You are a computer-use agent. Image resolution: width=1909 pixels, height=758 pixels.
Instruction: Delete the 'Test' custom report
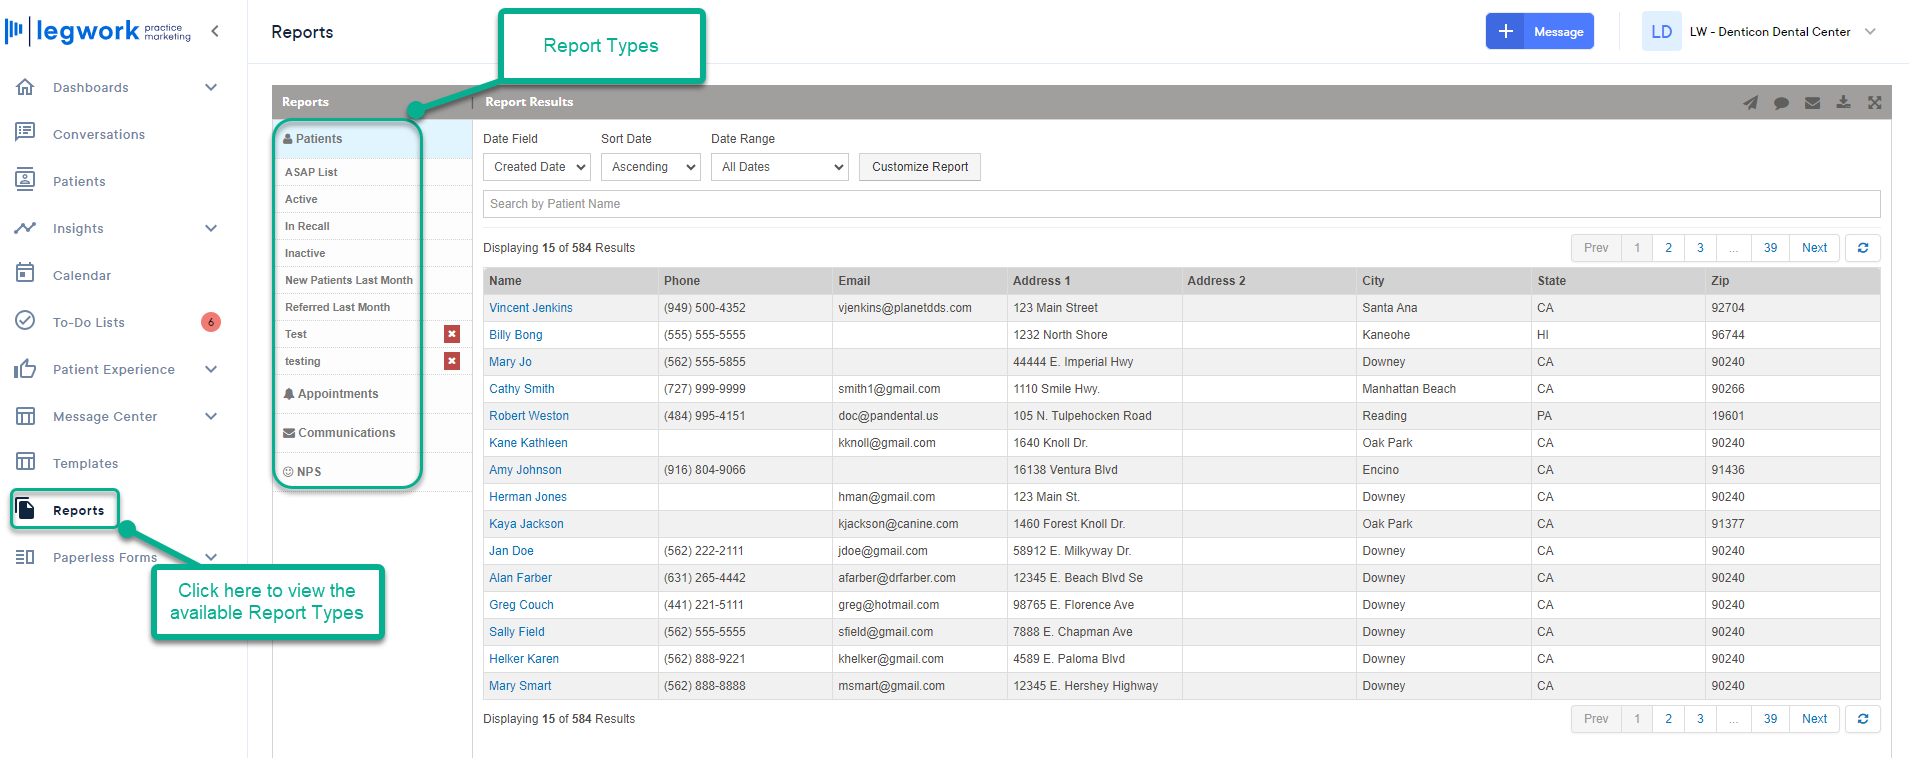pyautogui.click(x=452, y=334)
